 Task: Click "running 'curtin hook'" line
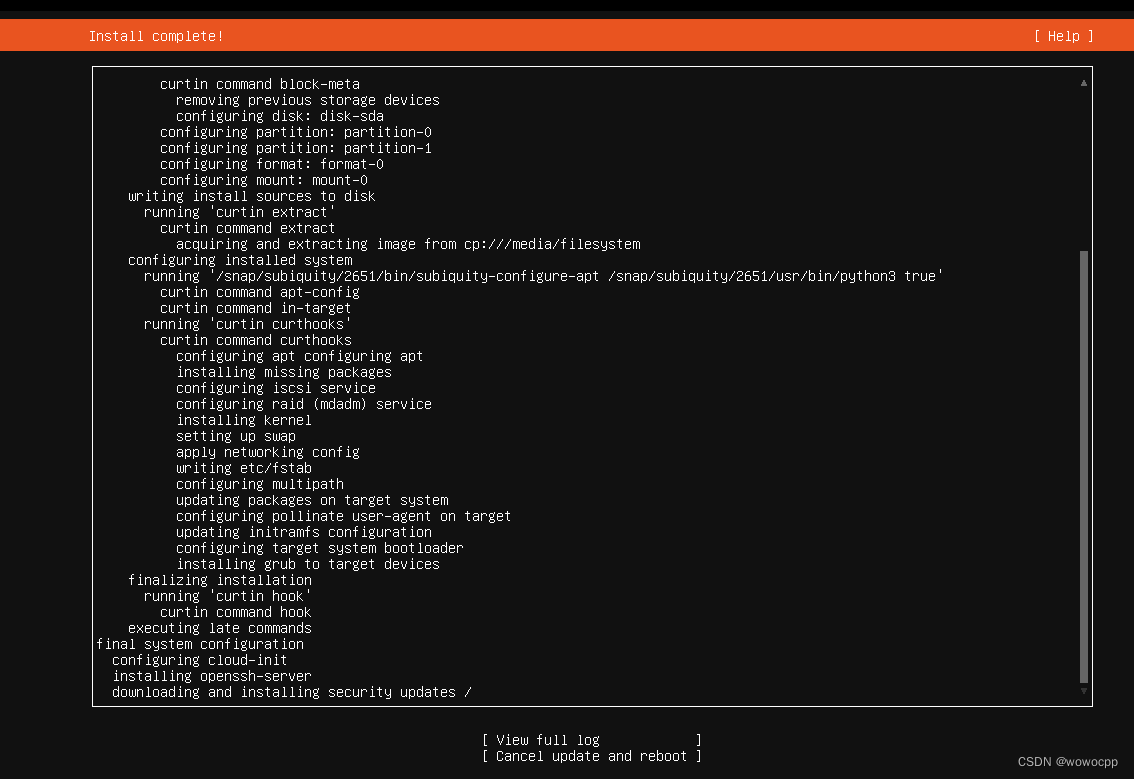(x=228, y=596)
